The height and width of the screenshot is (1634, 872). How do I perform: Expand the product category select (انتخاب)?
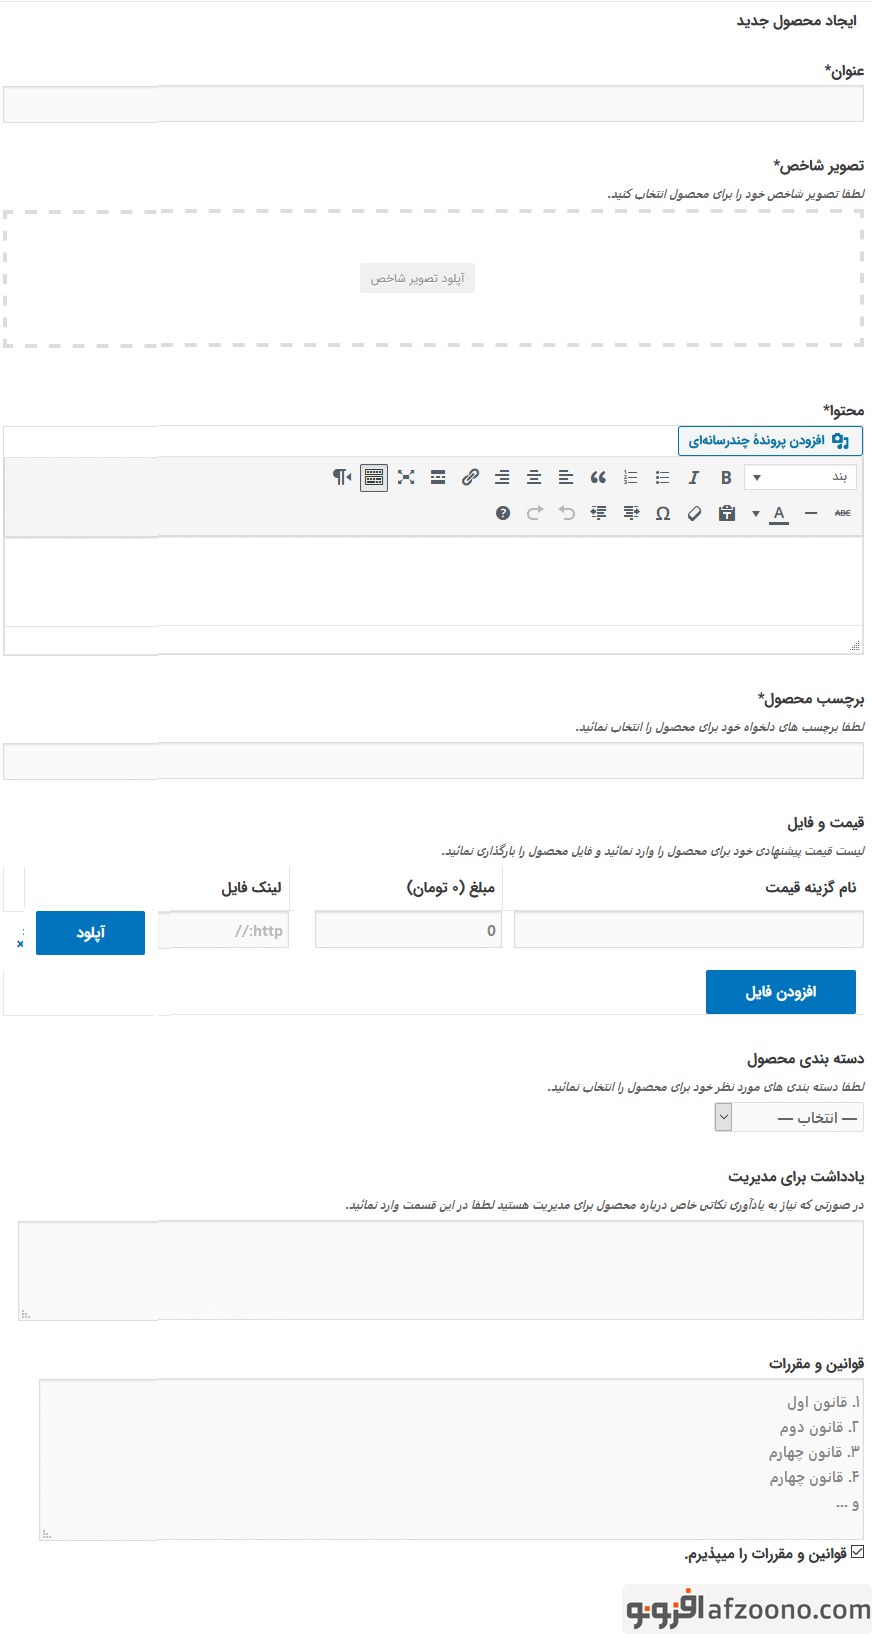[789, 1117]
